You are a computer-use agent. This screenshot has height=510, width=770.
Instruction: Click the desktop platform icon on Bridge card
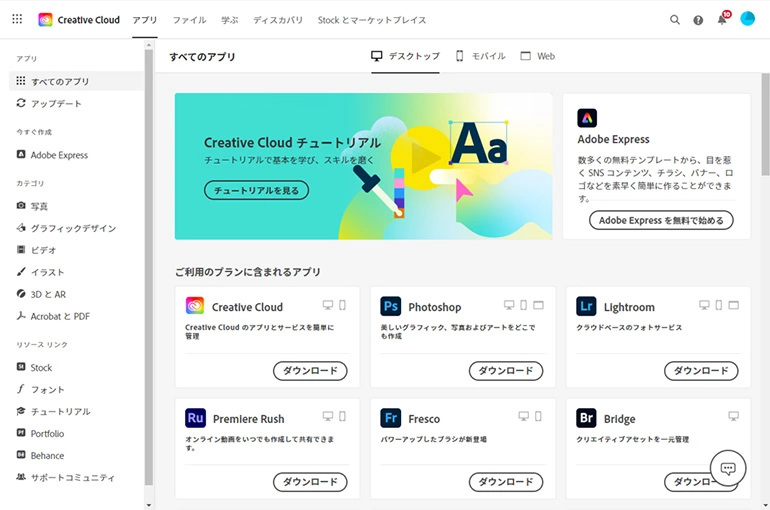[x=733, y=416]
